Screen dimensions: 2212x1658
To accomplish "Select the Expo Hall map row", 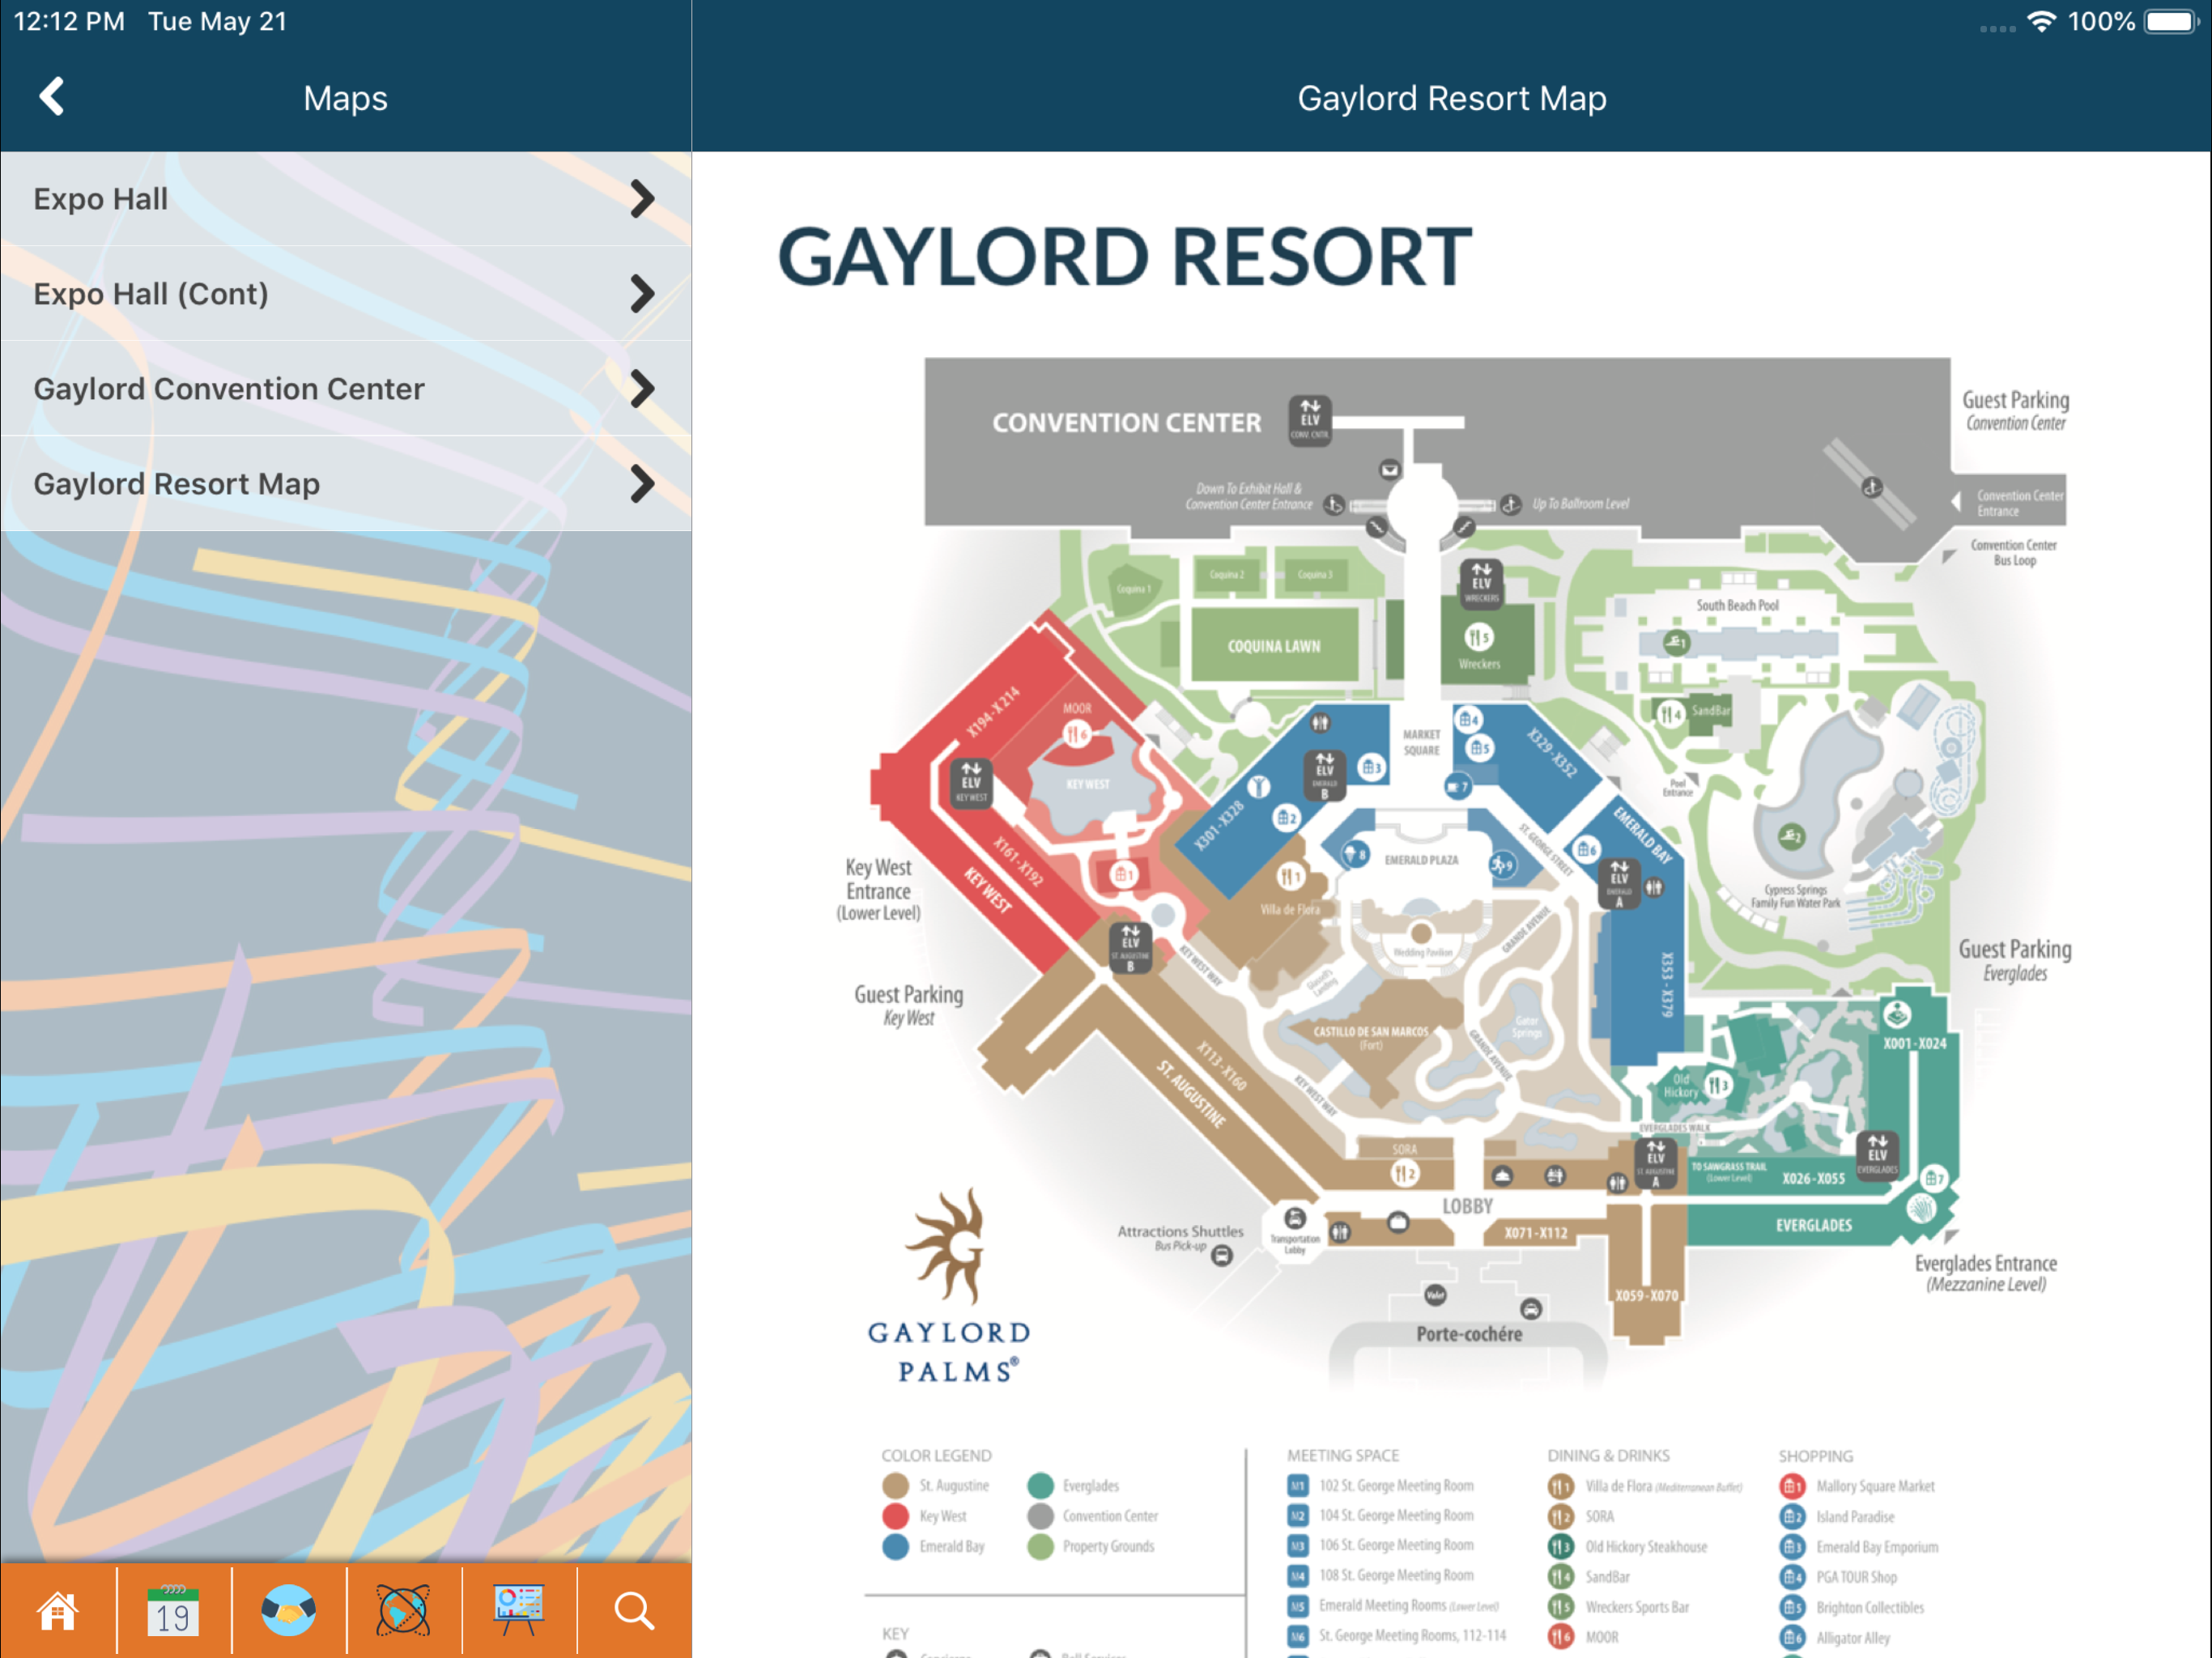I will coord(346,199).
